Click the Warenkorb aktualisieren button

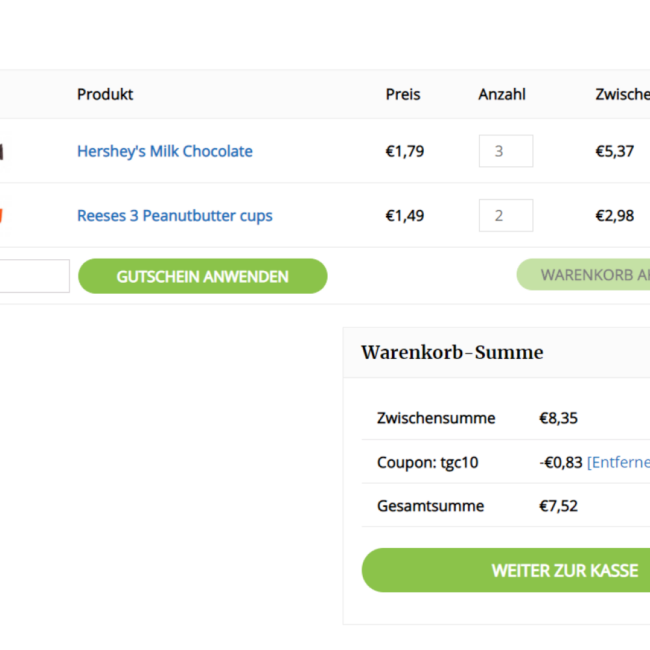tap(585, 275)
